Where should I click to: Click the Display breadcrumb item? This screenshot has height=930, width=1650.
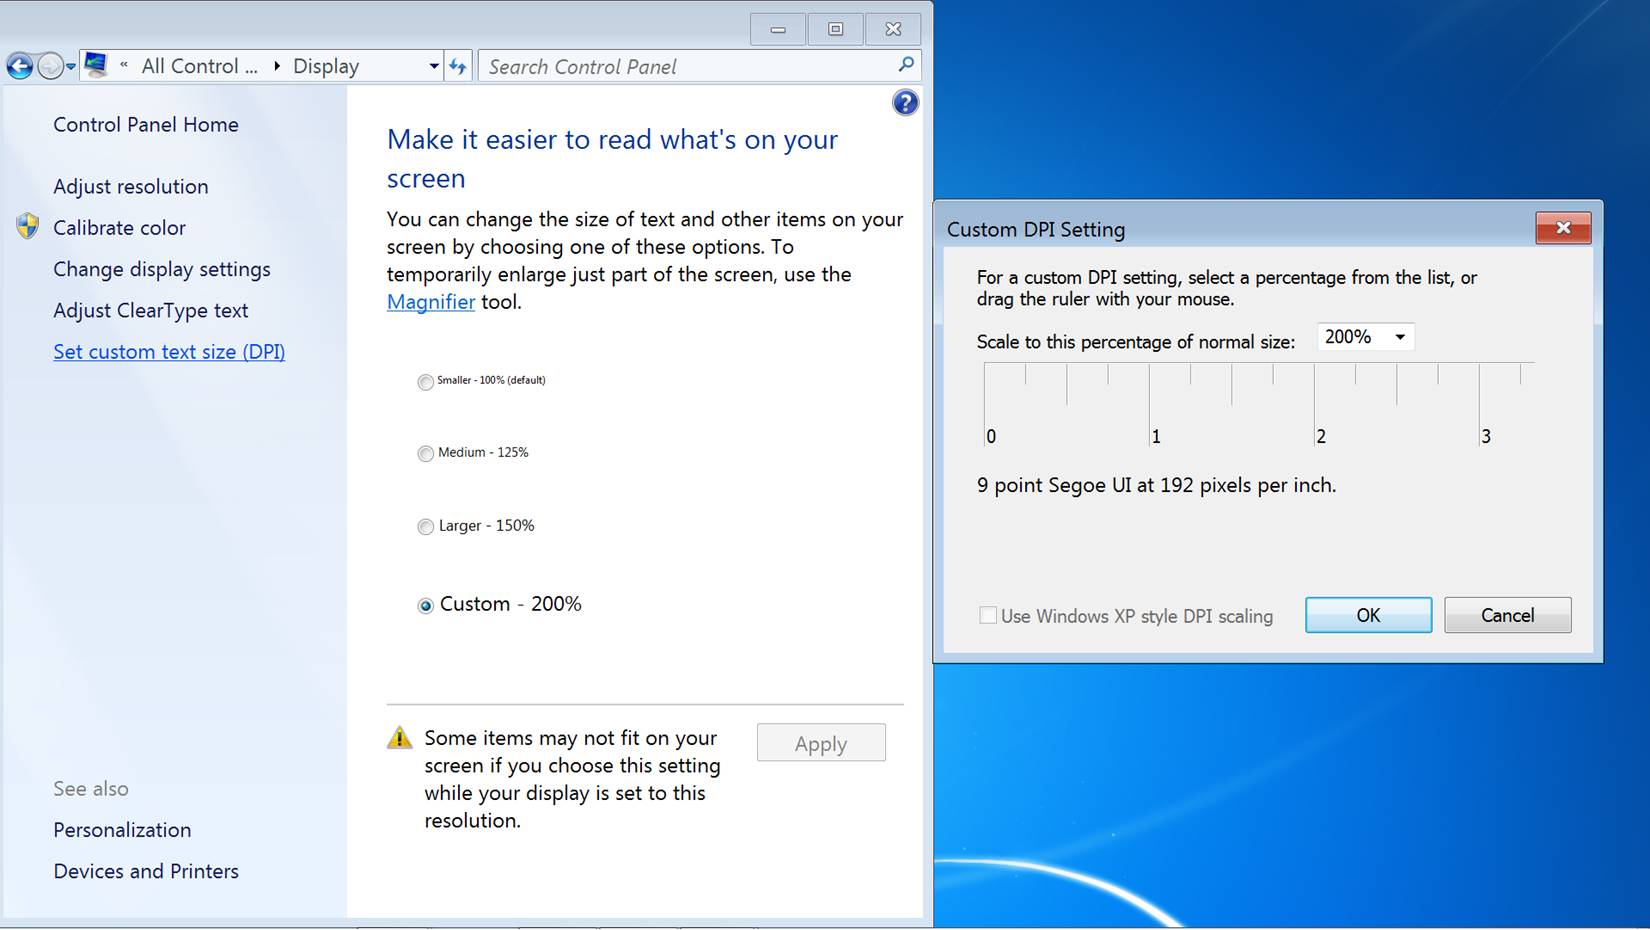[326, 66]
